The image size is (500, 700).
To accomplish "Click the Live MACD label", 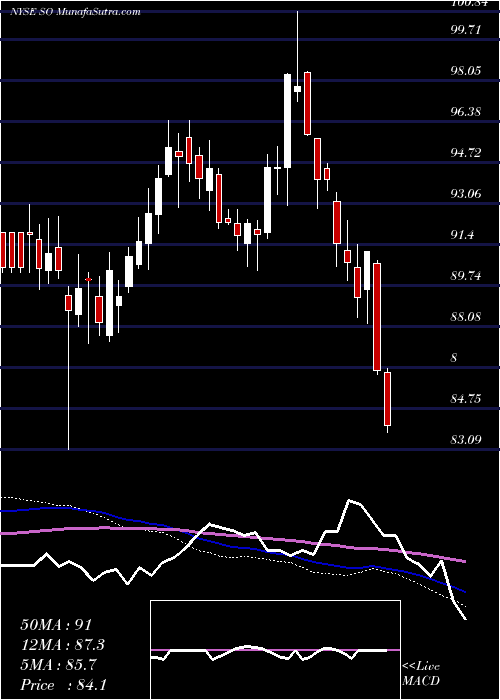I will (421, 674).
